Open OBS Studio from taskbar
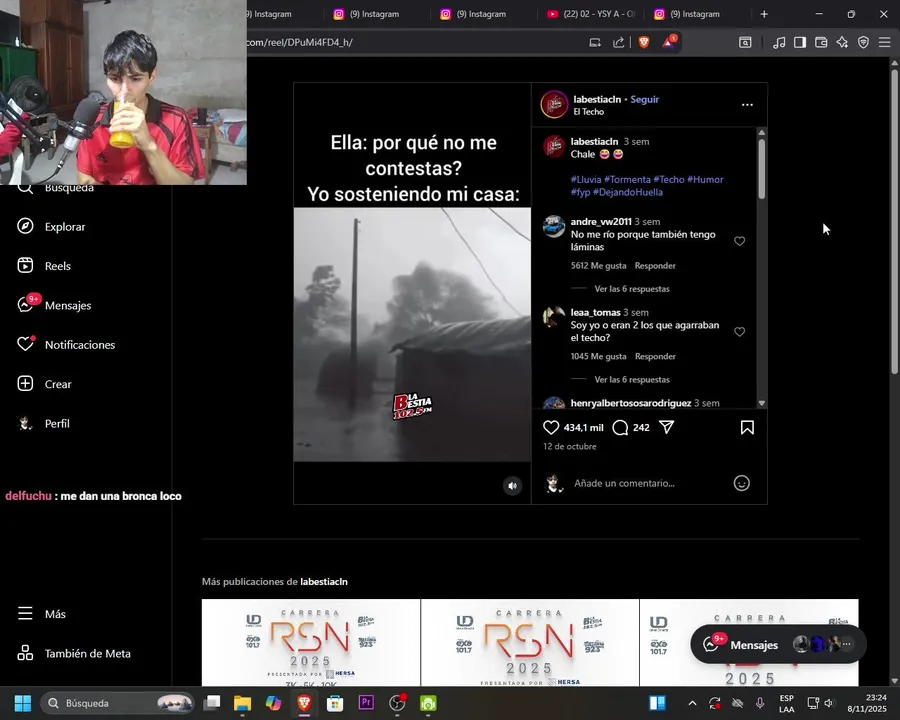This screenshot has height=720, width=900. click(x=397, y=703)
